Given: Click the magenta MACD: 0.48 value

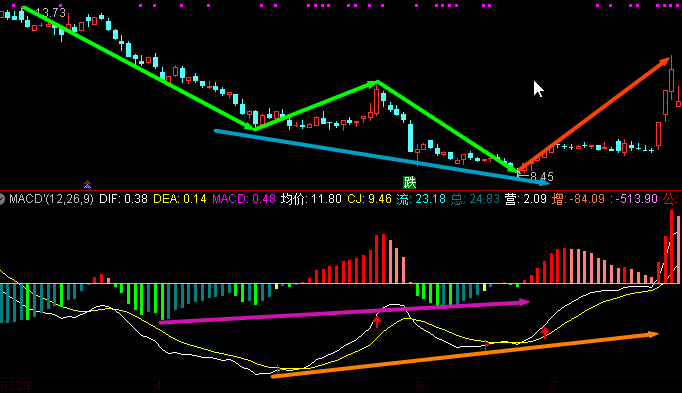Looking at the screenshot, I should (x=244, y=199).
